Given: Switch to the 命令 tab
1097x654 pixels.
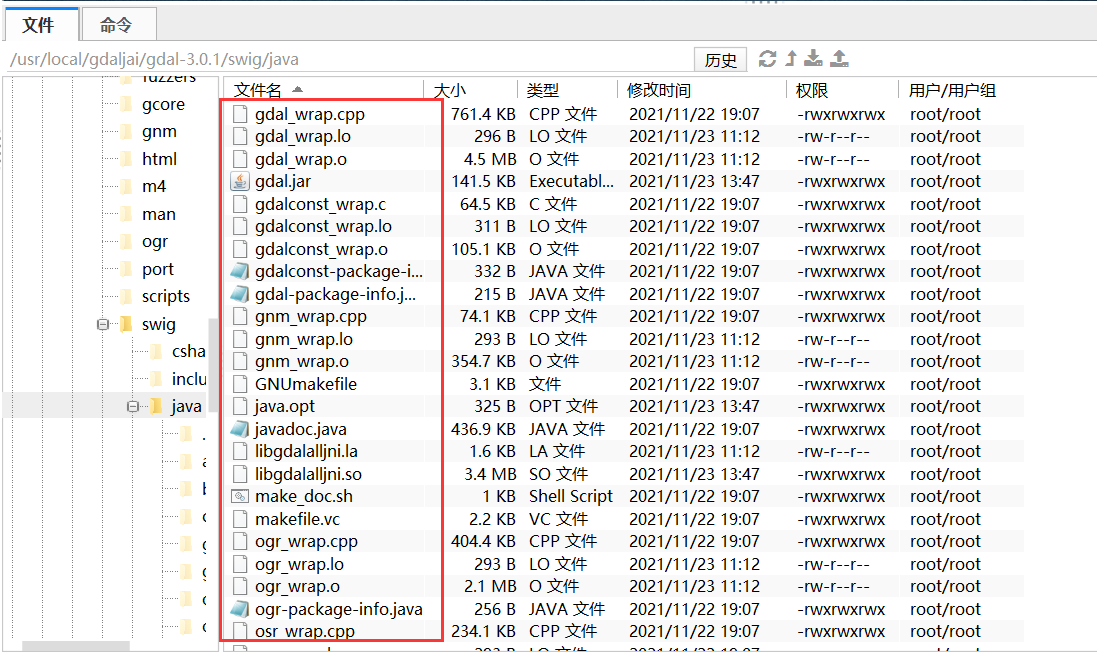Looking at the screenshot, I should click(117, 24).
